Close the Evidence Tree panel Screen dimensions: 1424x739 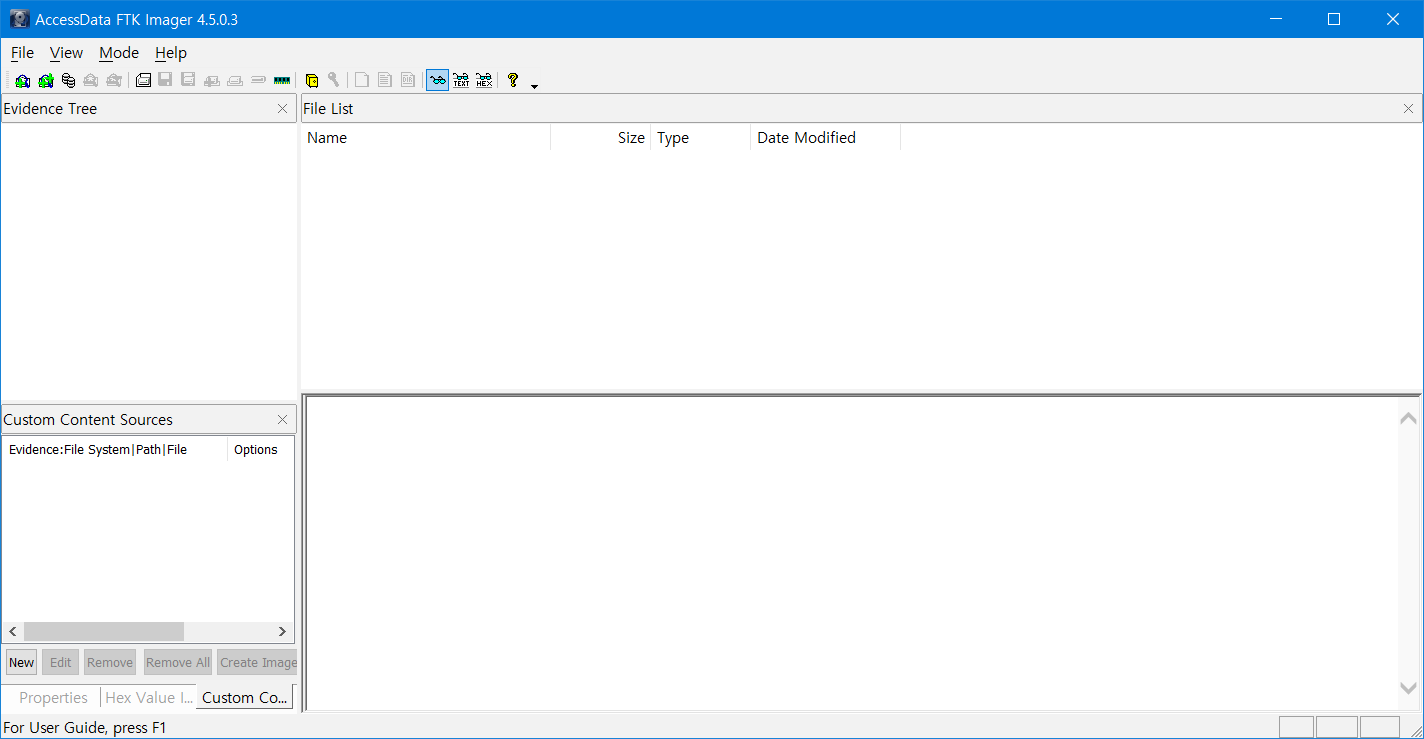(283, 109)
